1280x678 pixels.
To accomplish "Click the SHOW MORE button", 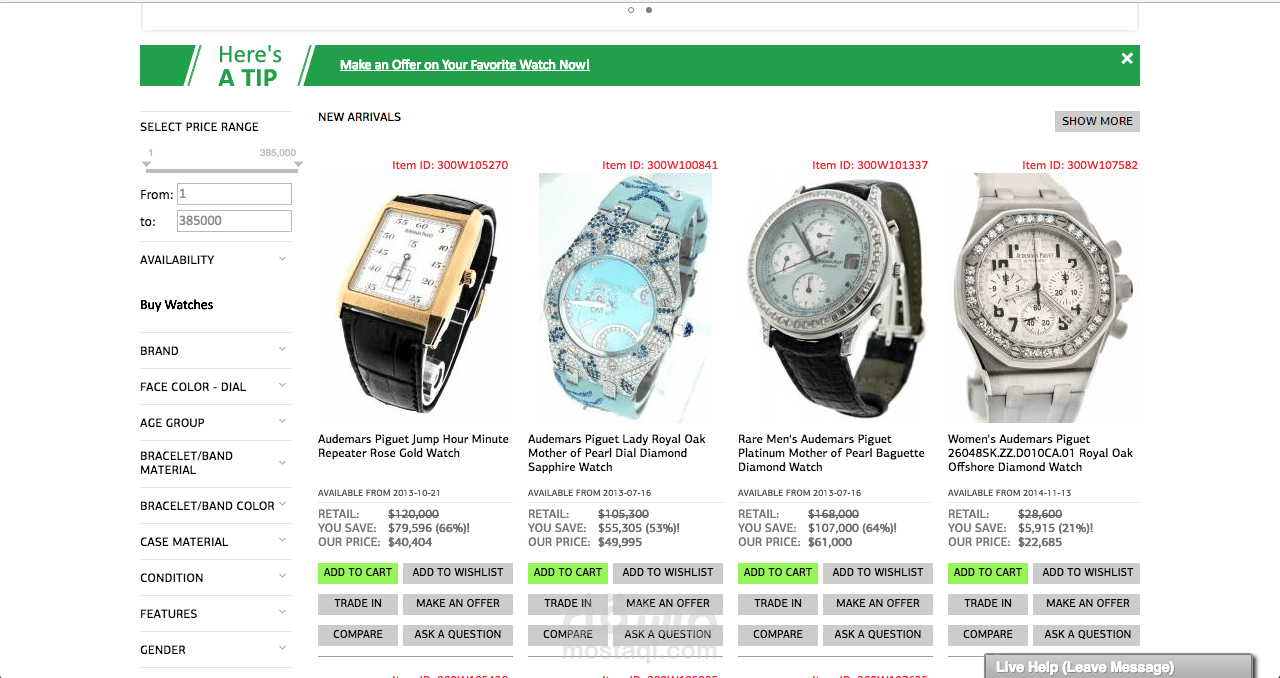I will tap(1097, 121).
